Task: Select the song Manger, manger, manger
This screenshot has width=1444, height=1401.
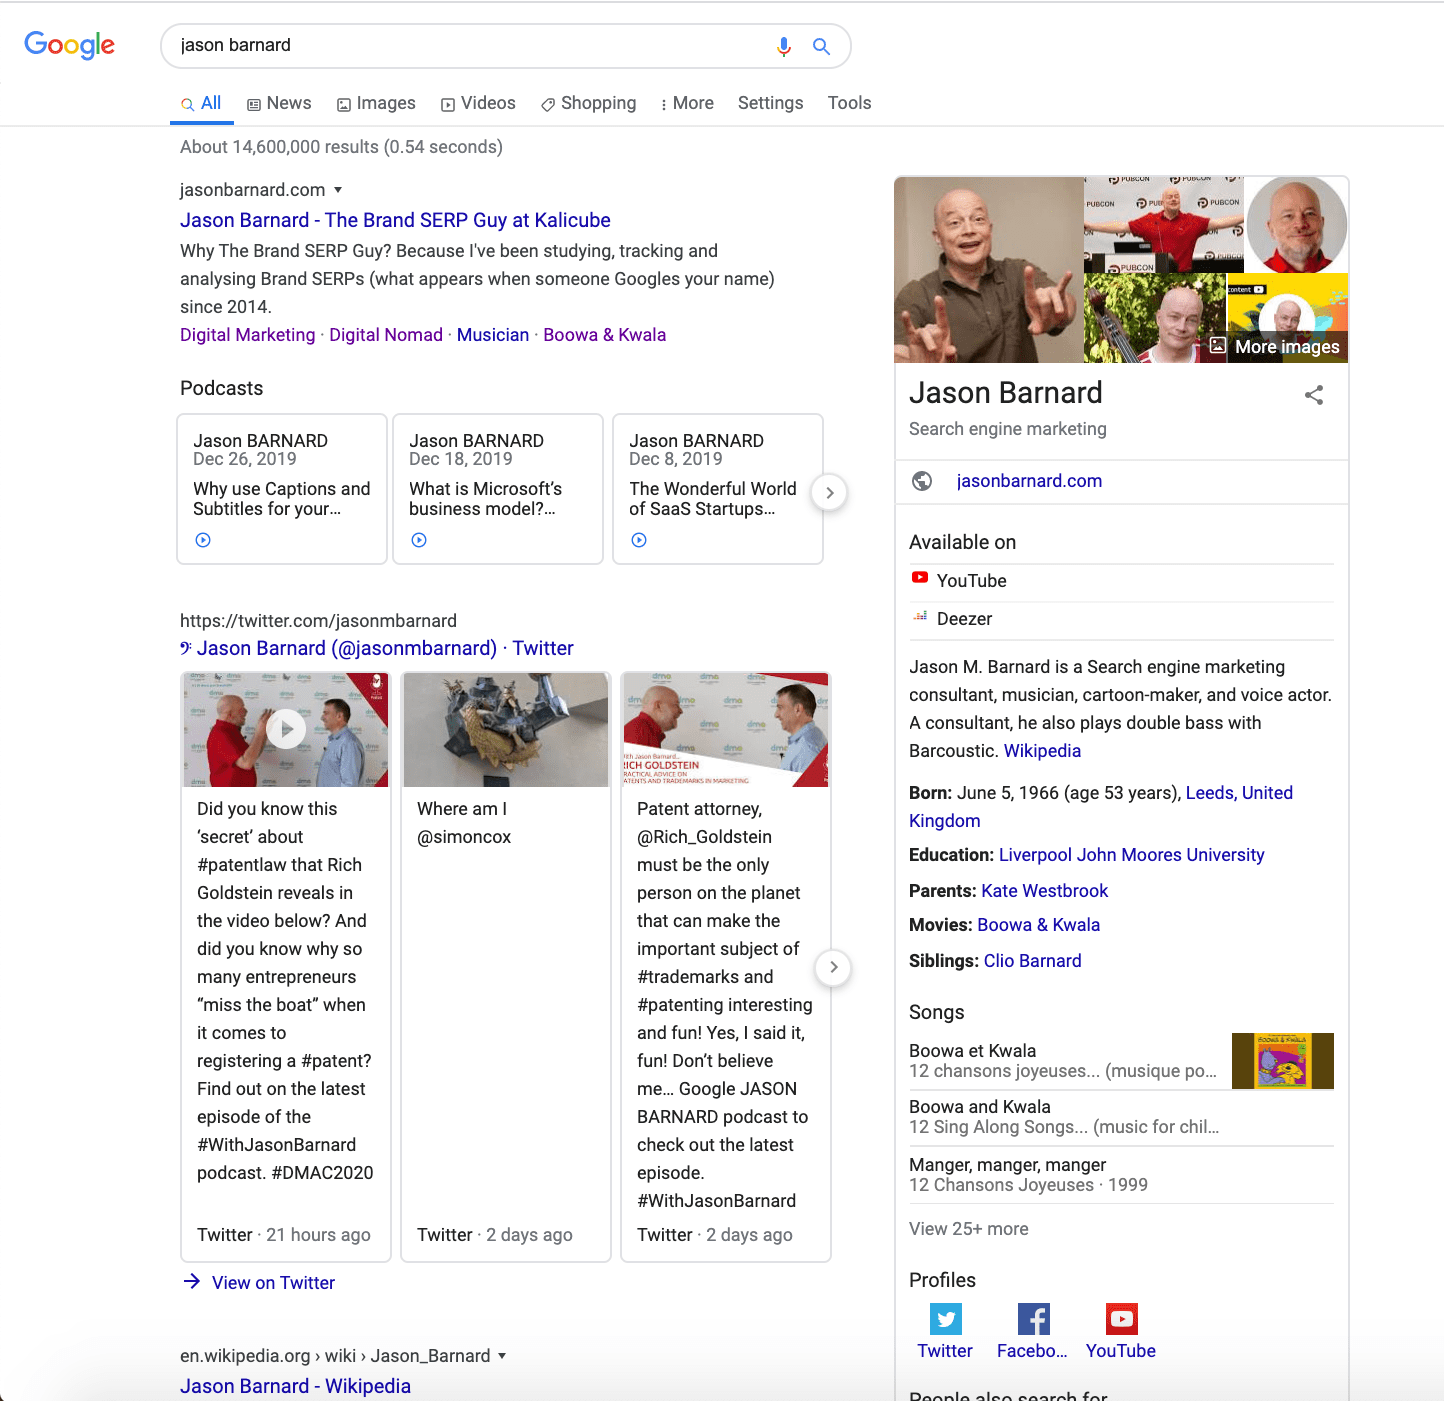Action: 1121,1175
